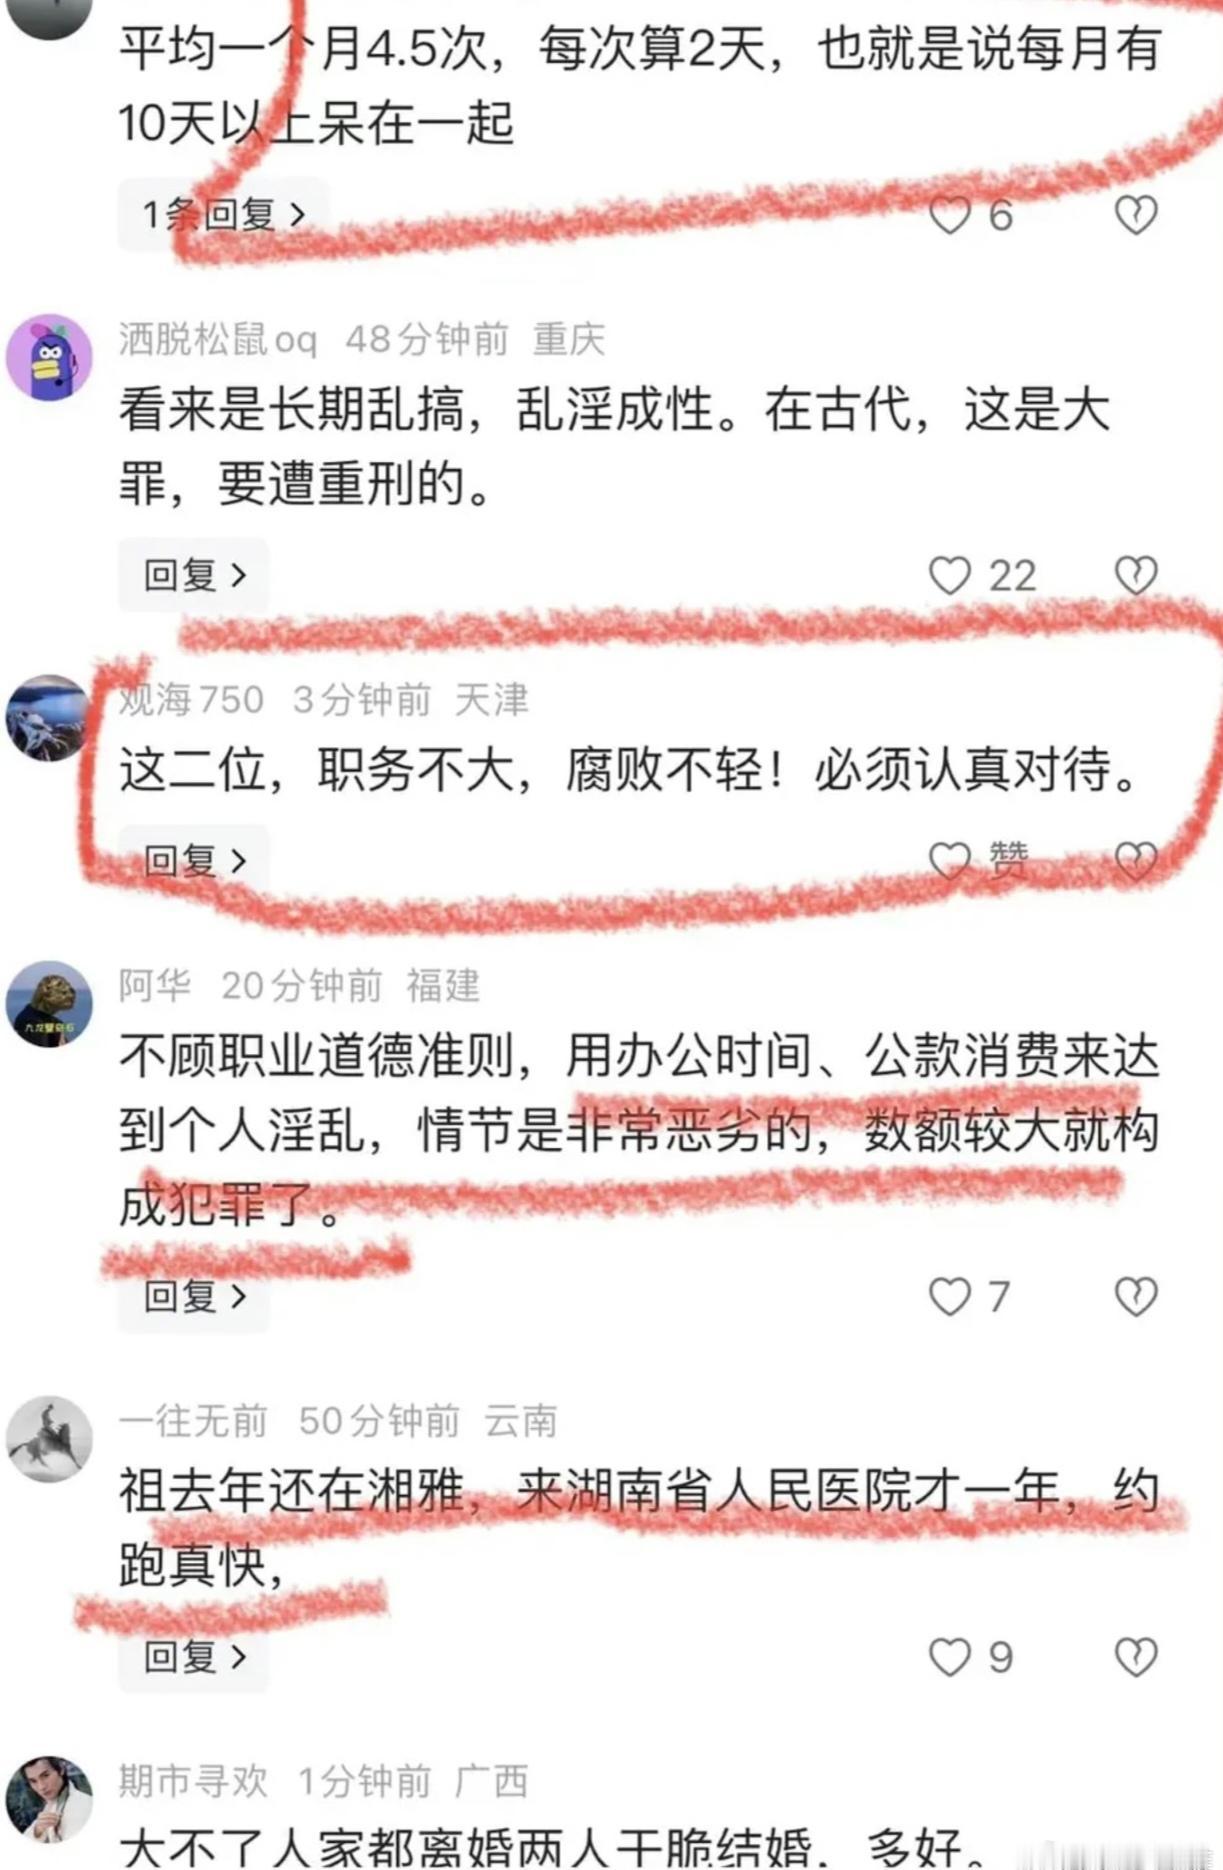
Task: Dislike 阿华's comment
Action: pyautogui.click(x=1136, y=1296)
